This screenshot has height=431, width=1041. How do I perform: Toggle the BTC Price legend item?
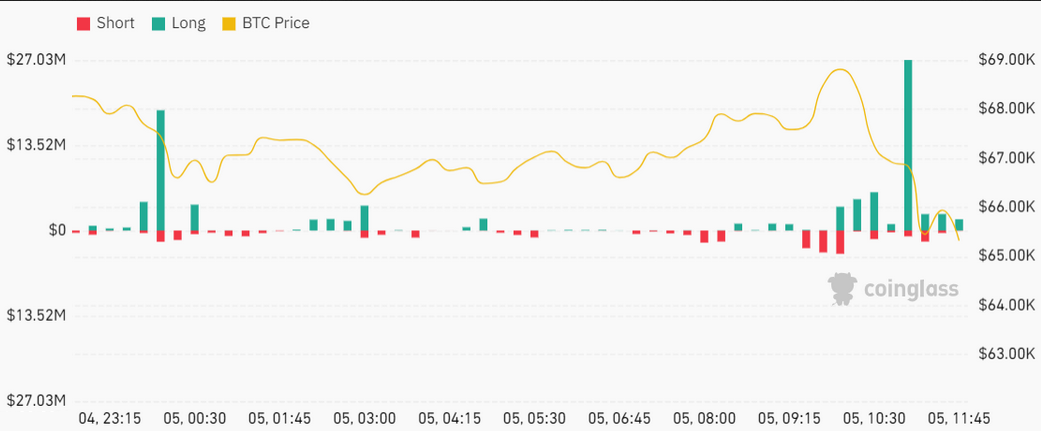(x=266, y=23)
